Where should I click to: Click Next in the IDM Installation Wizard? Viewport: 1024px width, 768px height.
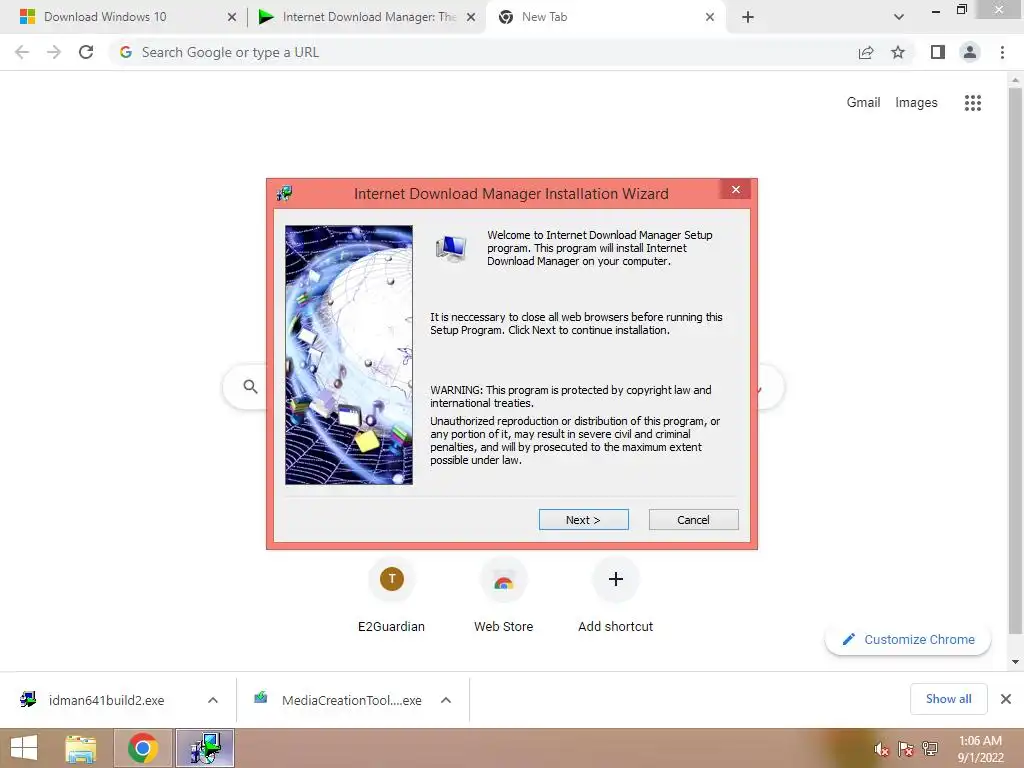click(583, 520)
